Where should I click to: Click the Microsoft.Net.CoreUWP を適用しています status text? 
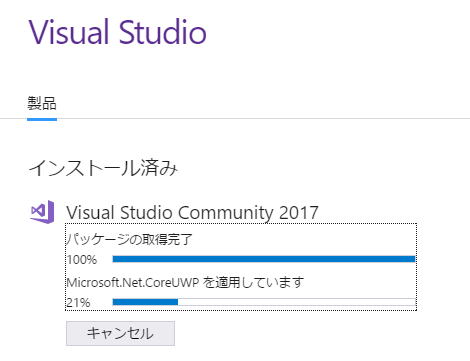click(x=185, y=283)
